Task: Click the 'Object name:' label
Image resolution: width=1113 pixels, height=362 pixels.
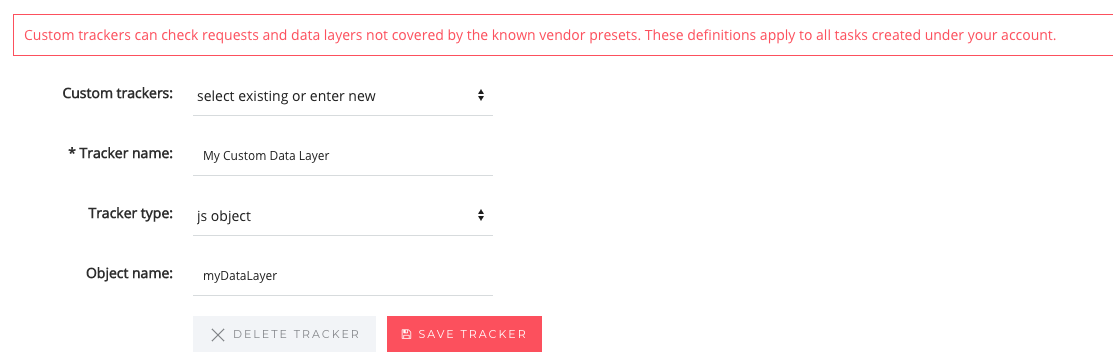Action: [x=130, y=273]
